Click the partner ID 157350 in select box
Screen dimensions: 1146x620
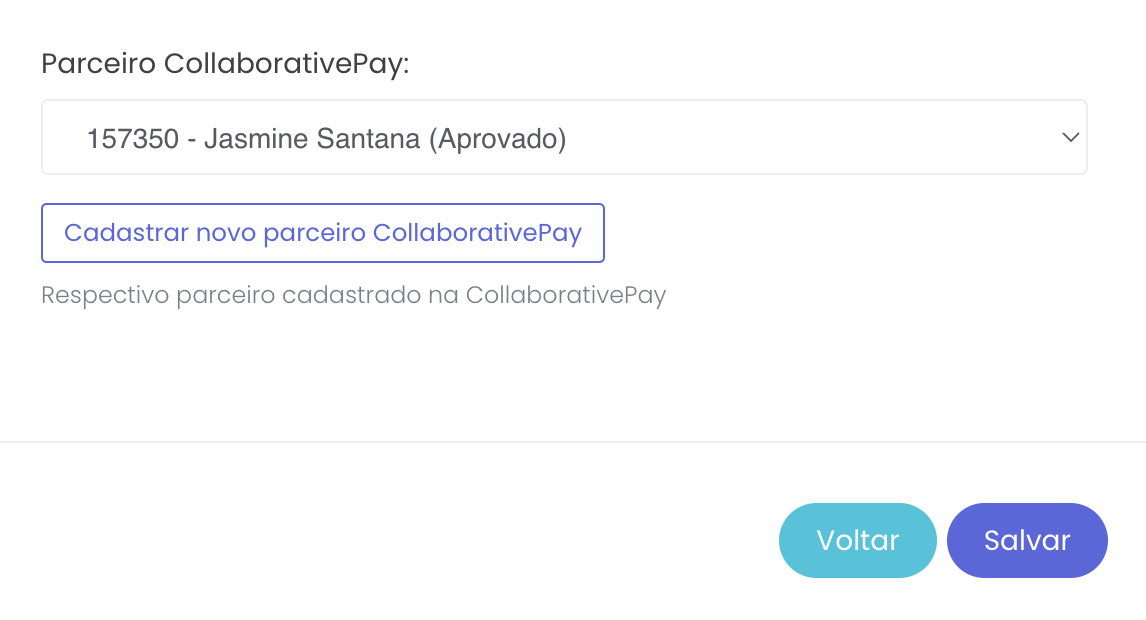133,138
